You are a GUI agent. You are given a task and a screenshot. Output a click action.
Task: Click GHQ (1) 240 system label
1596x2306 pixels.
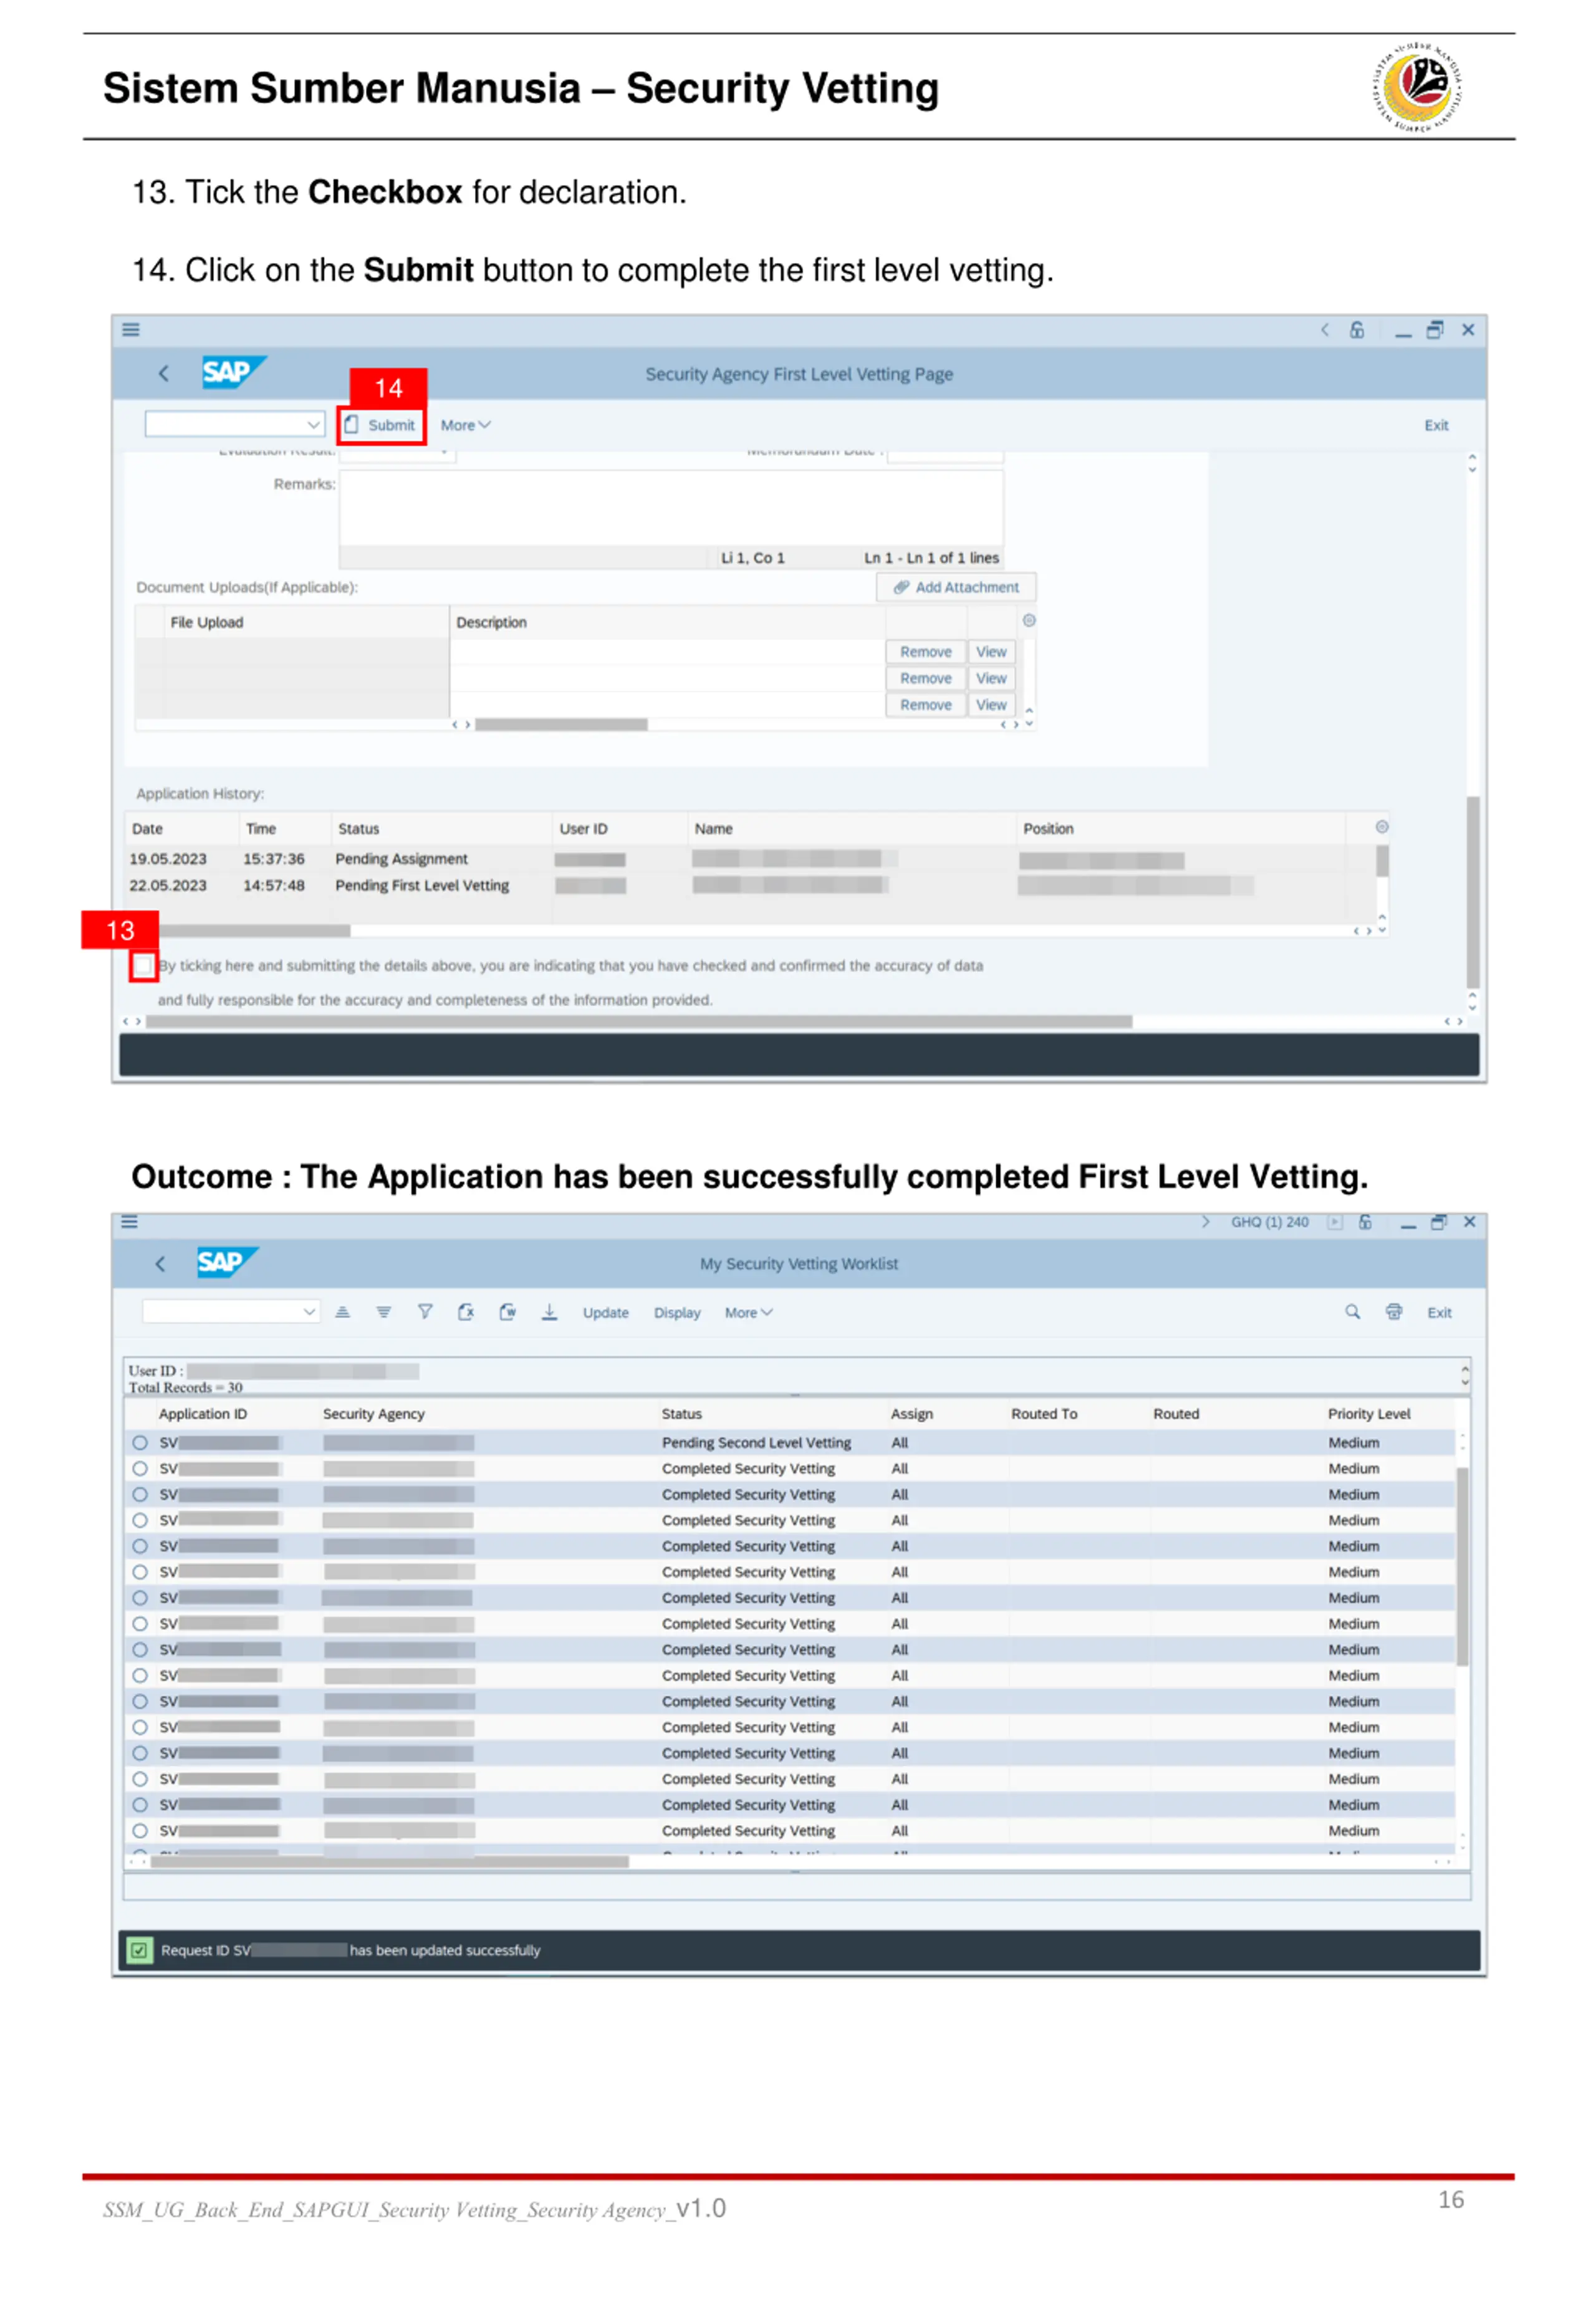1270,1221
